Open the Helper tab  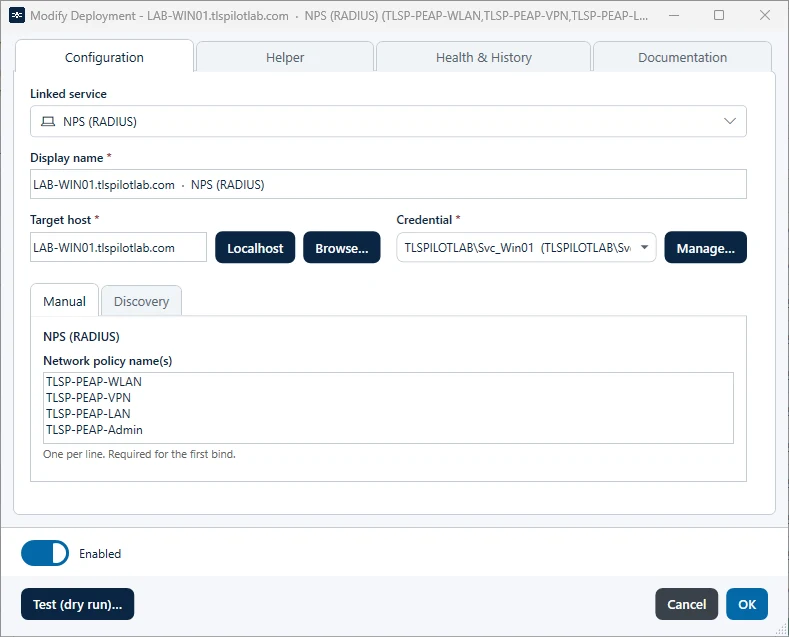tap(285, 57)
